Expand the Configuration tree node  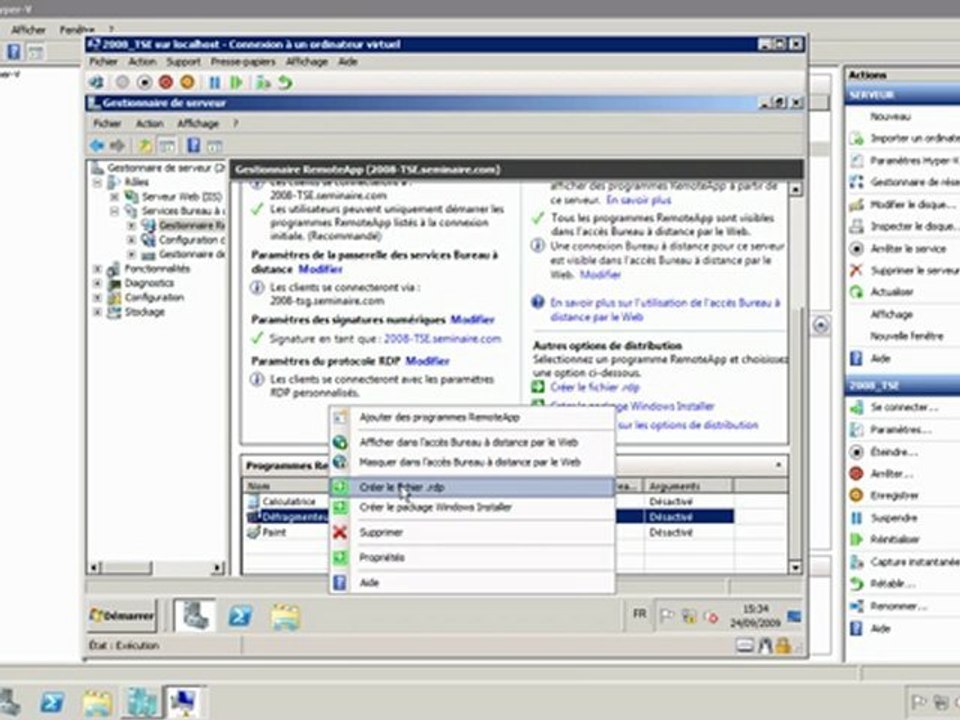tap(97, 298)
